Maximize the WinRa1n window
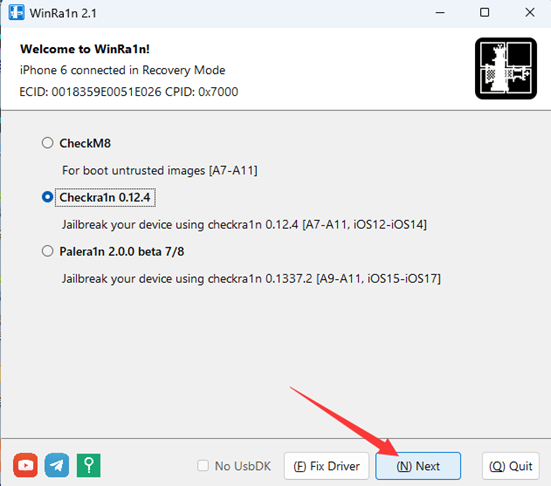The width and height of the screenshot is (551, 486). point(485,13)
